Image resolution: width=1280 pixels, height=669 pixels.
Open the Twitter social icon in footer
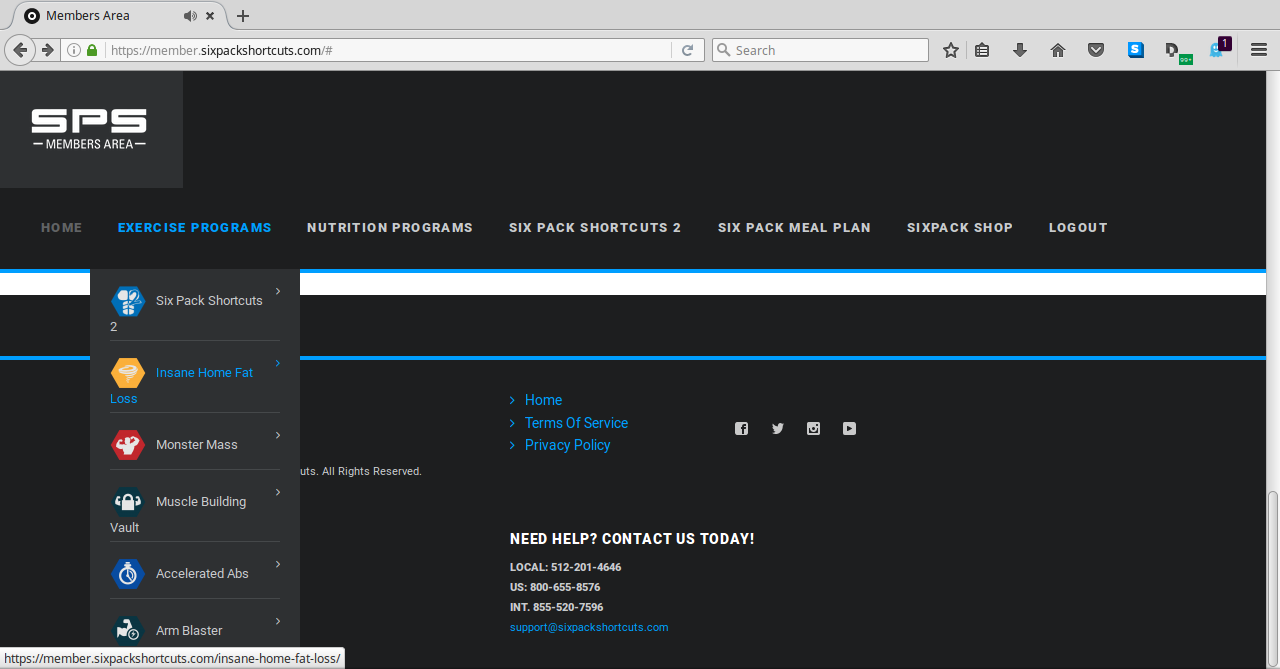pyautogui.click(x=778, y=429)
